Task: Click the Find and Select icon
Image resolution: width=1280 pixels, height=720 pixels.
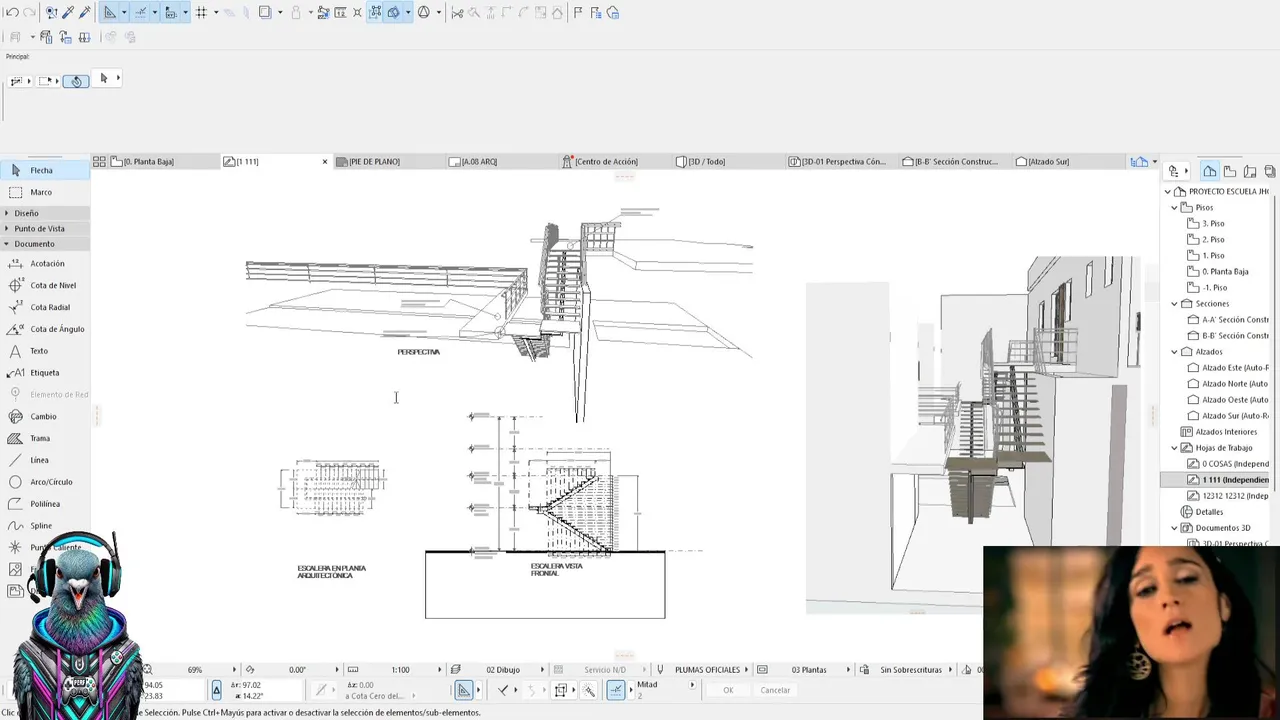Action: click(x=51, y=13)
